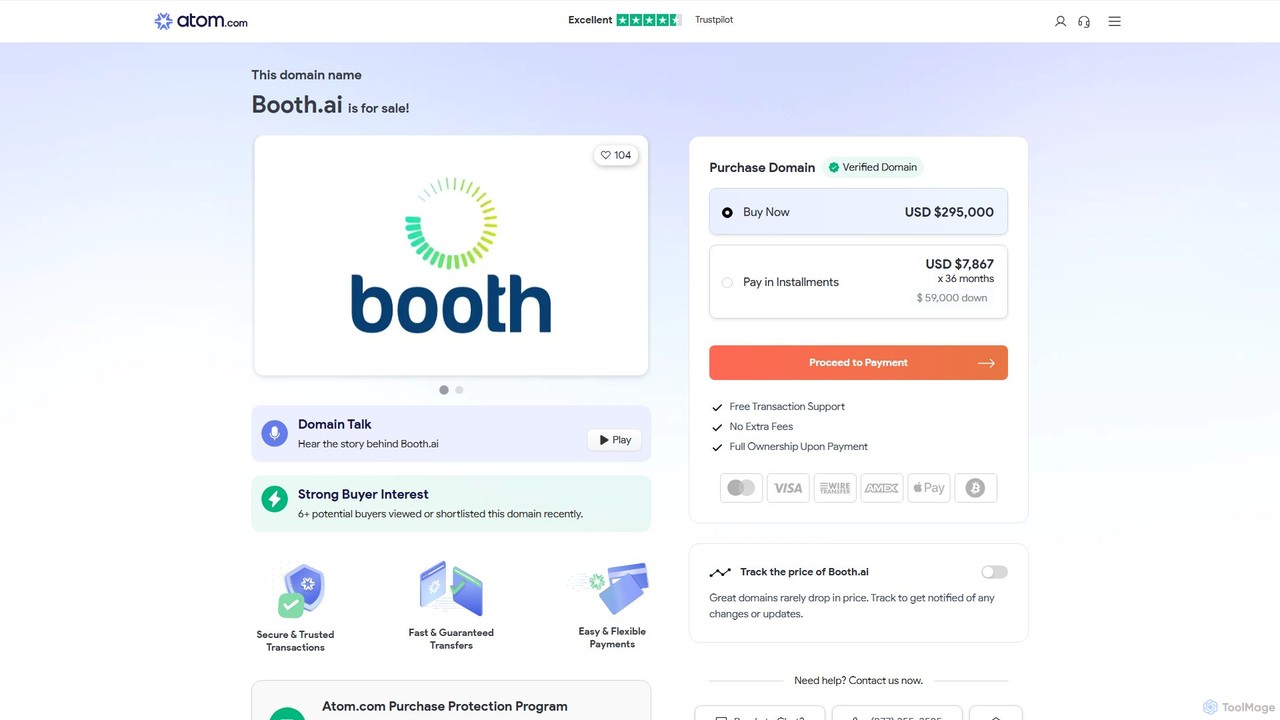Click the Mastercard payment icon
The image size is (1280, 720).
click(741, 488)
